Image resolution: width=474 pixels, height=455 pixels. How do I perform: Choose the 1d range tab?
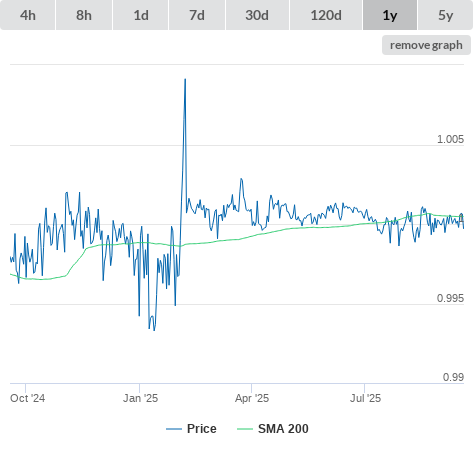coord(141,15)
